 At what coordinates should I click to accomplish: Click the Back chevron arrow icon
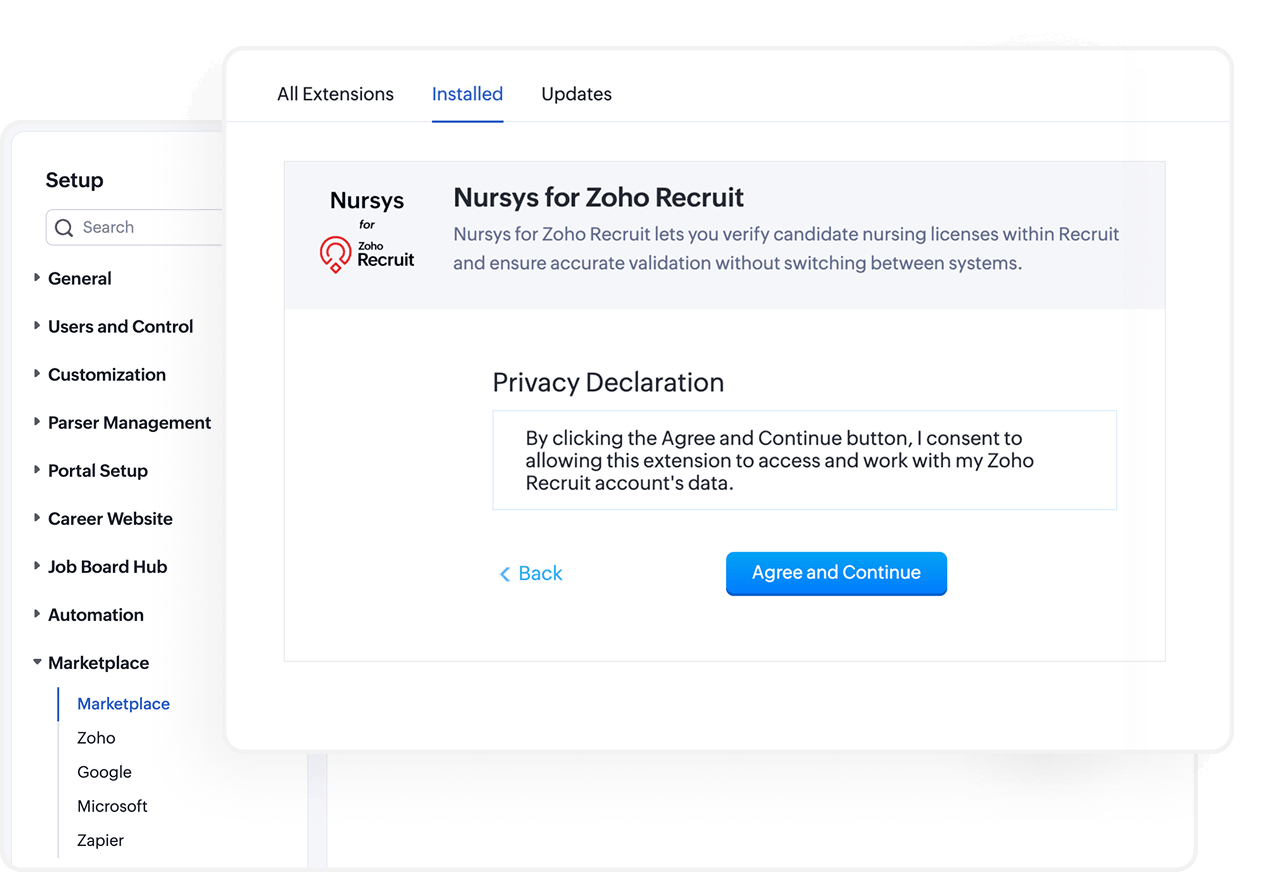tap(505, 574)
